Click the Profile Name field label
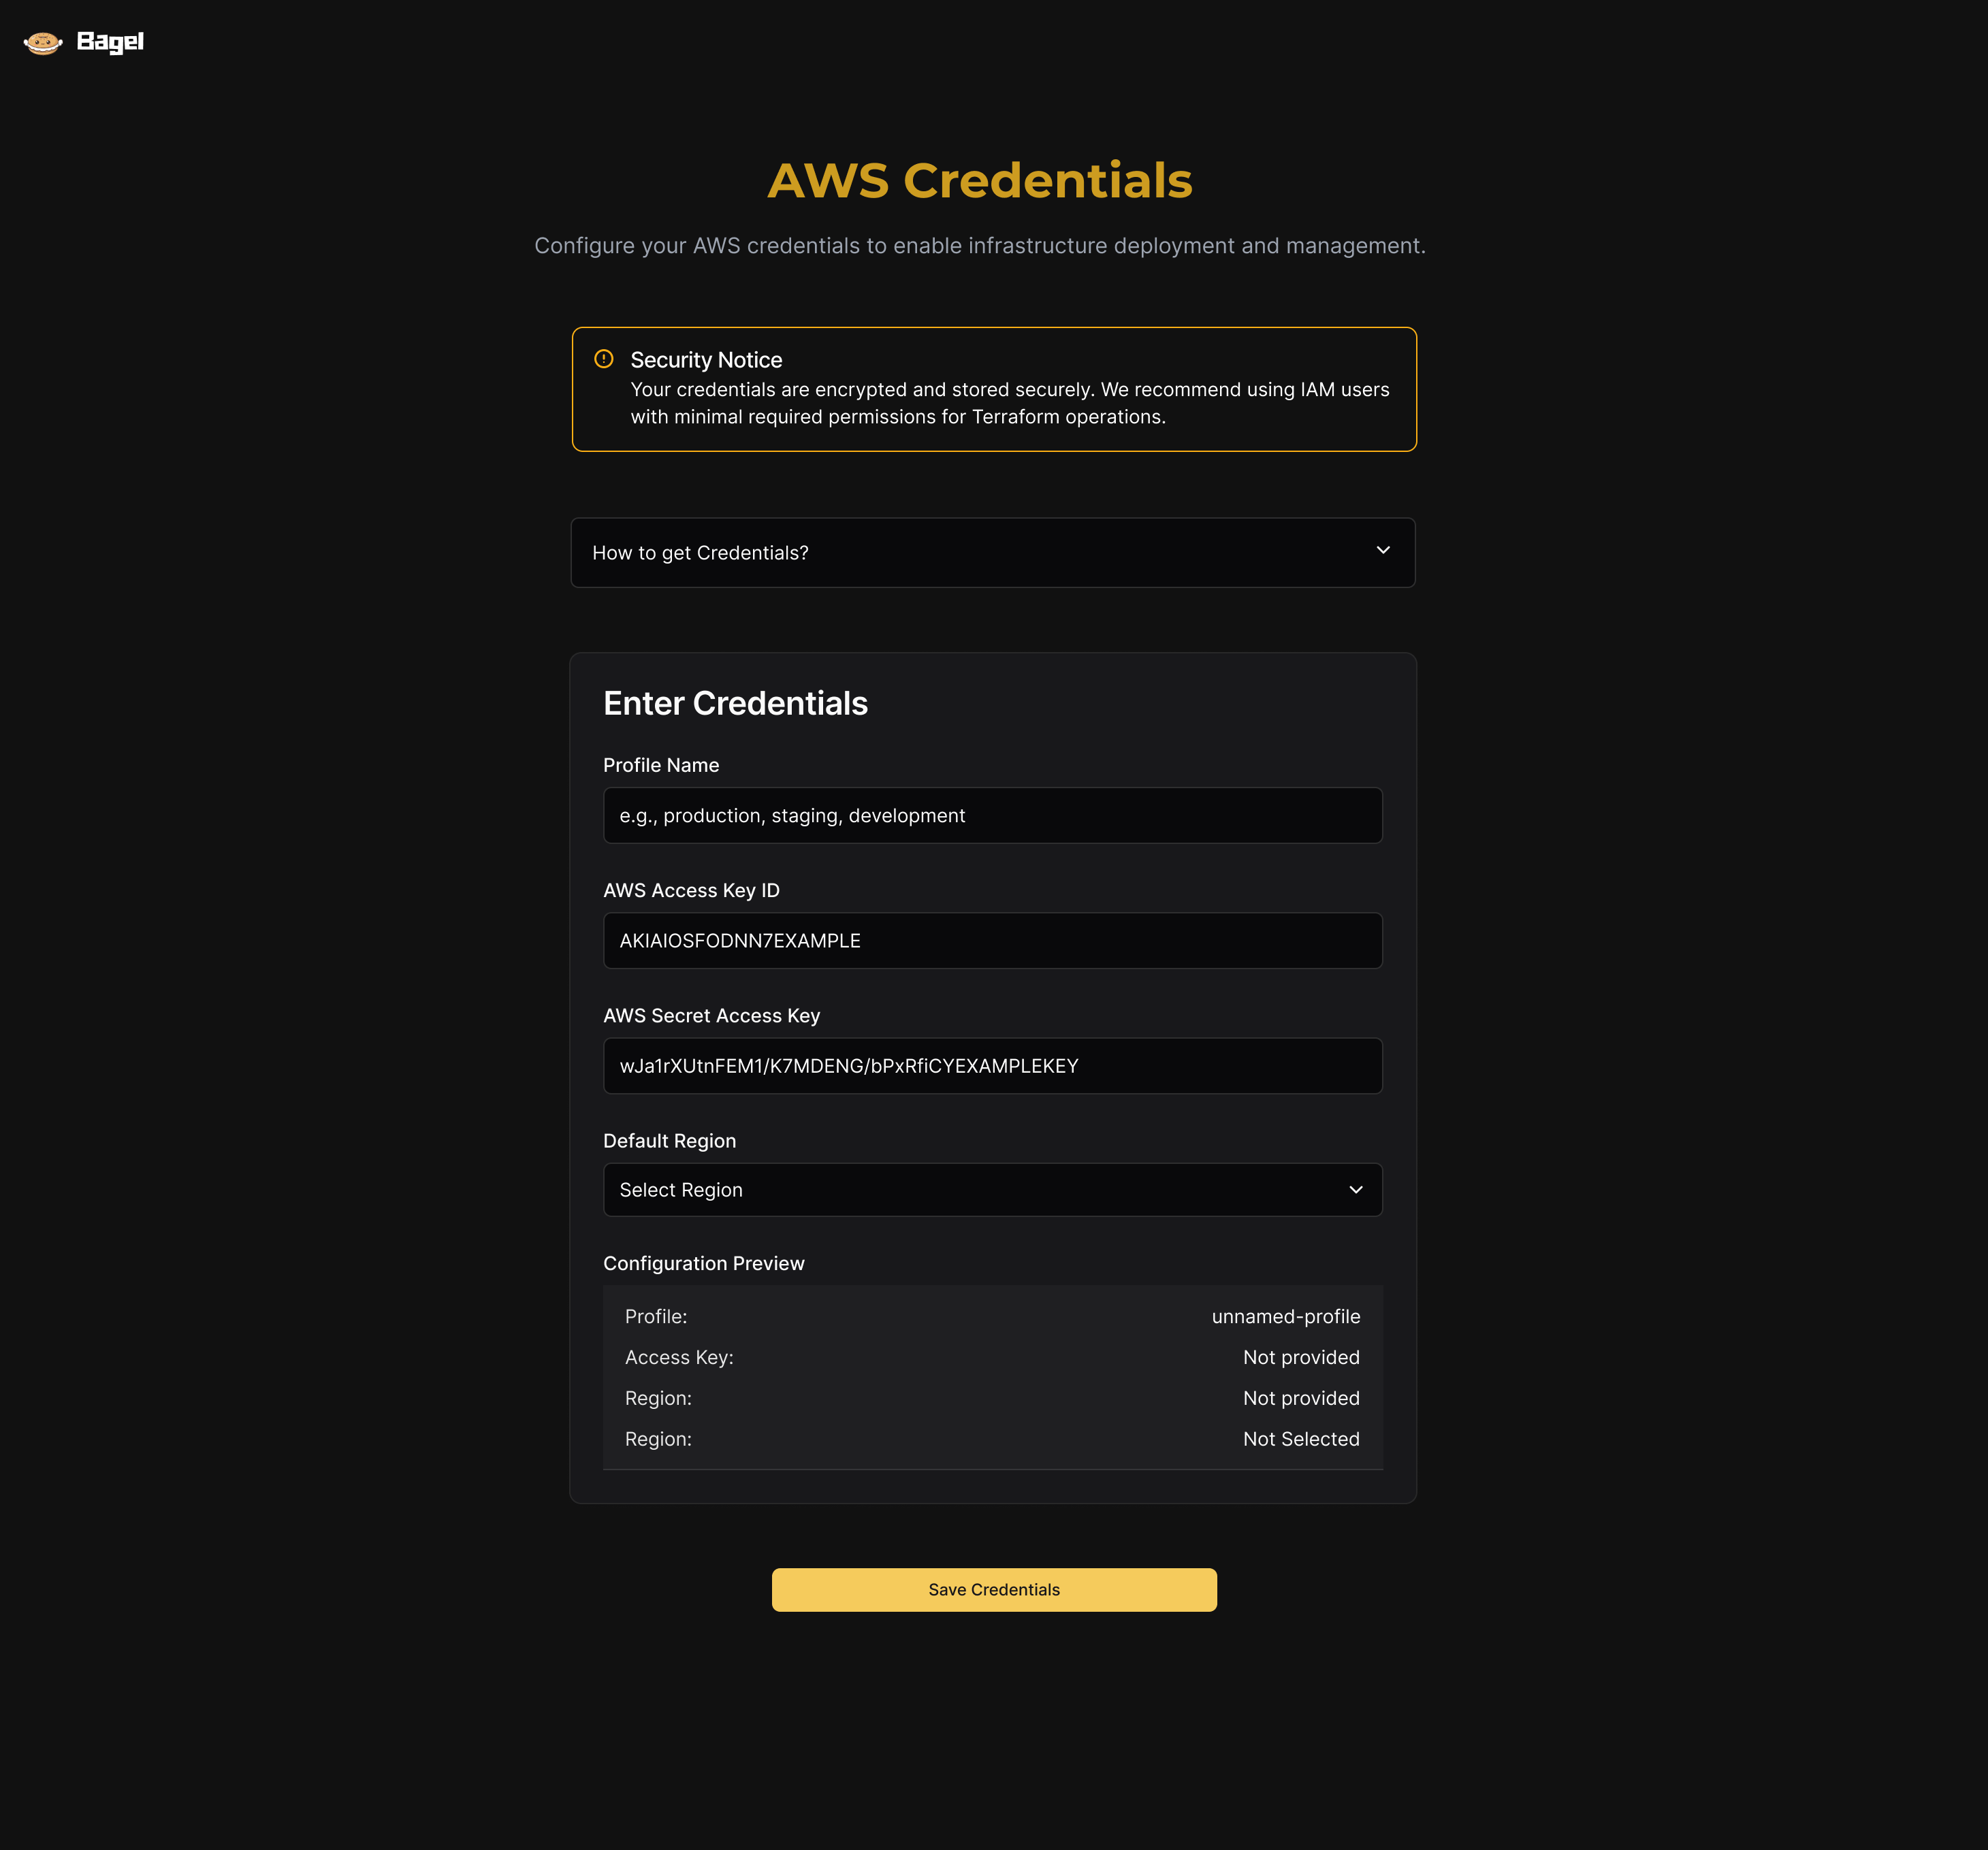Screen dimensions: 1988x1850 pos(661,766)
